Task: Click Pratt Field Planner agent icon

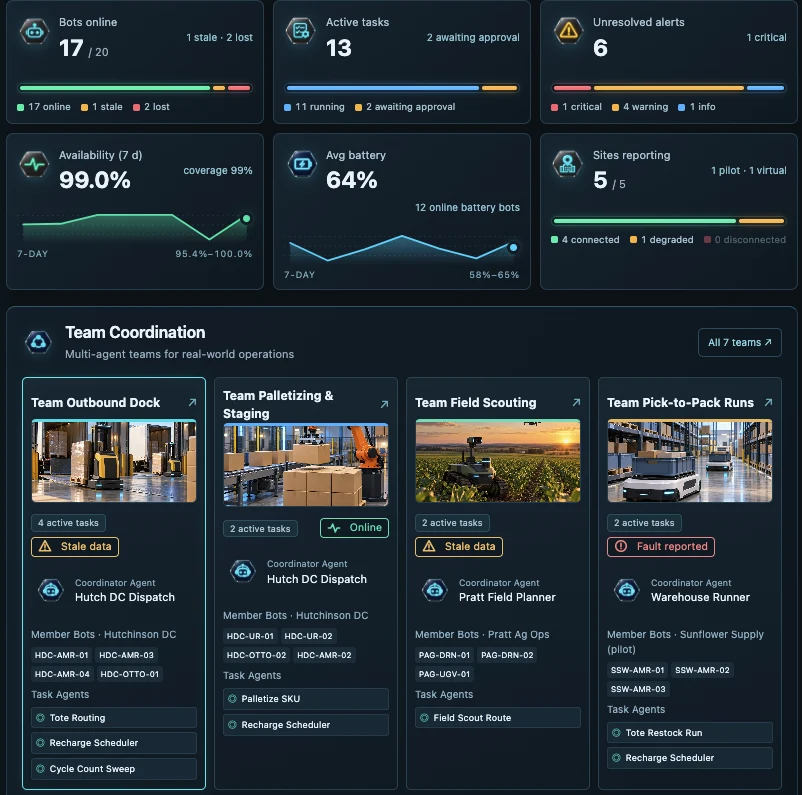Action: tap(435, 590)
